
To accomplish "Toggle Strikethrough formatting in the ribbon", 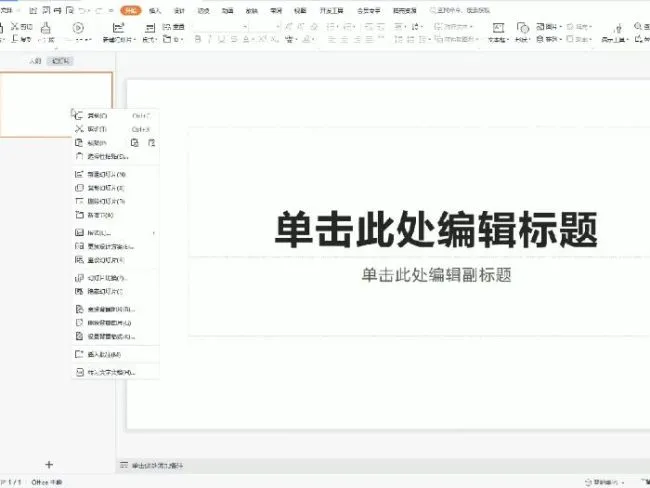I will coord(234,39).
